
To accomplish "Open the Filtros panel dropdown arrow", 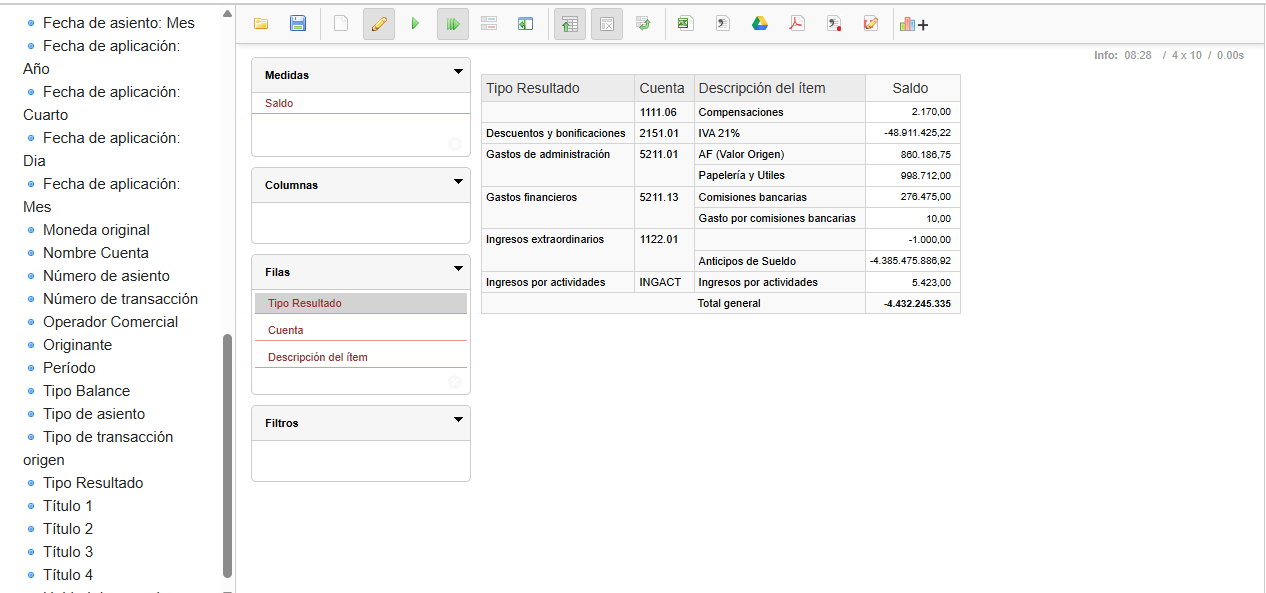I will [x=458, y=420].
